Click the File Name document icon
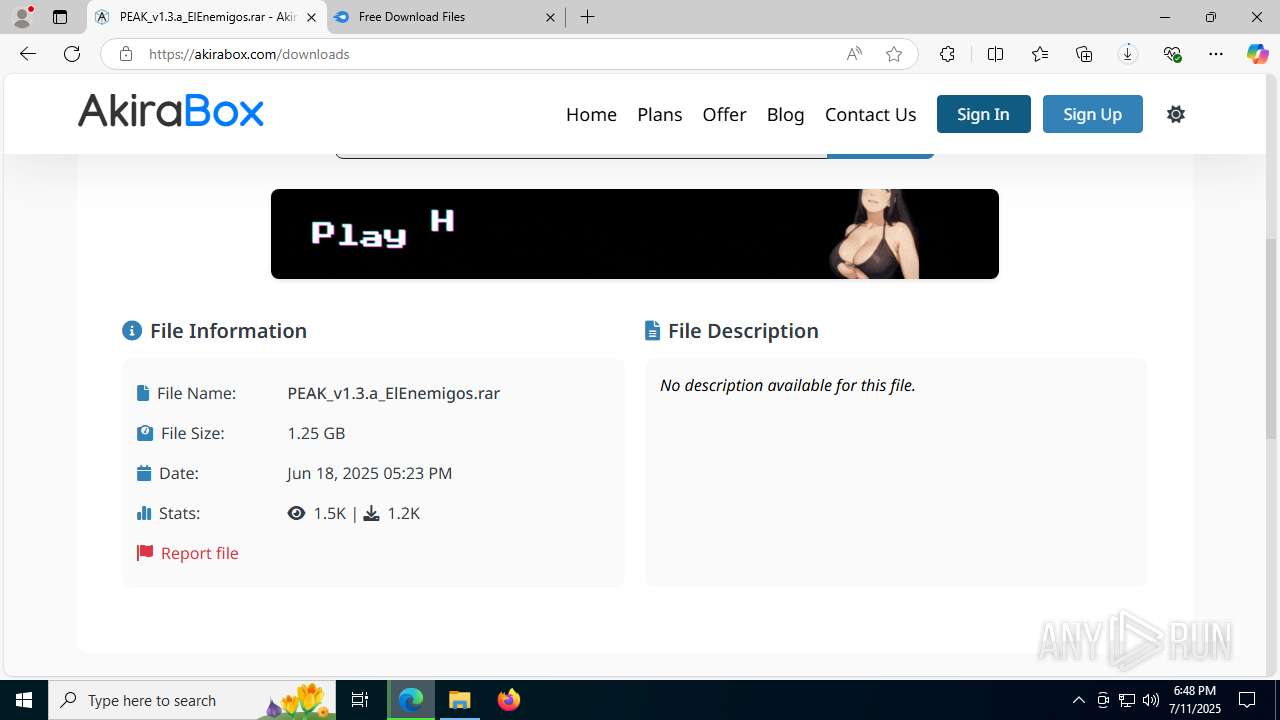This screenshot has height=720, width=1280. [x=143, y=393]
